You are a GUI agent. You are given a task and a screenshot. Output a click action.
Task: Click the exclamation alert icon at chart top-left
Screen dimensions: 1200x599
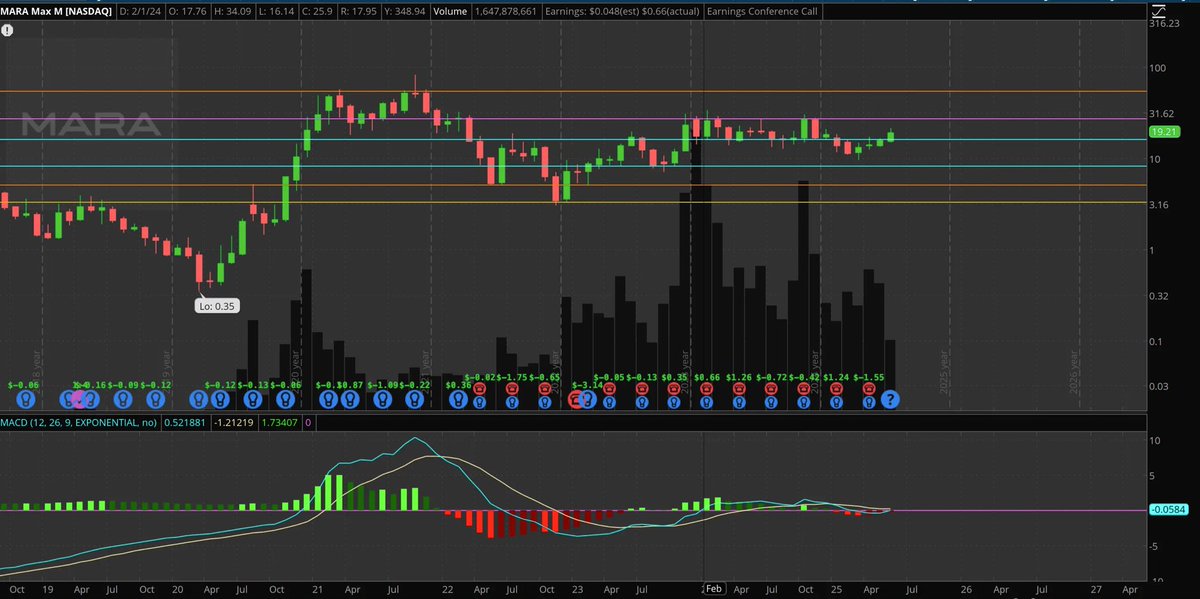point(7,30)
